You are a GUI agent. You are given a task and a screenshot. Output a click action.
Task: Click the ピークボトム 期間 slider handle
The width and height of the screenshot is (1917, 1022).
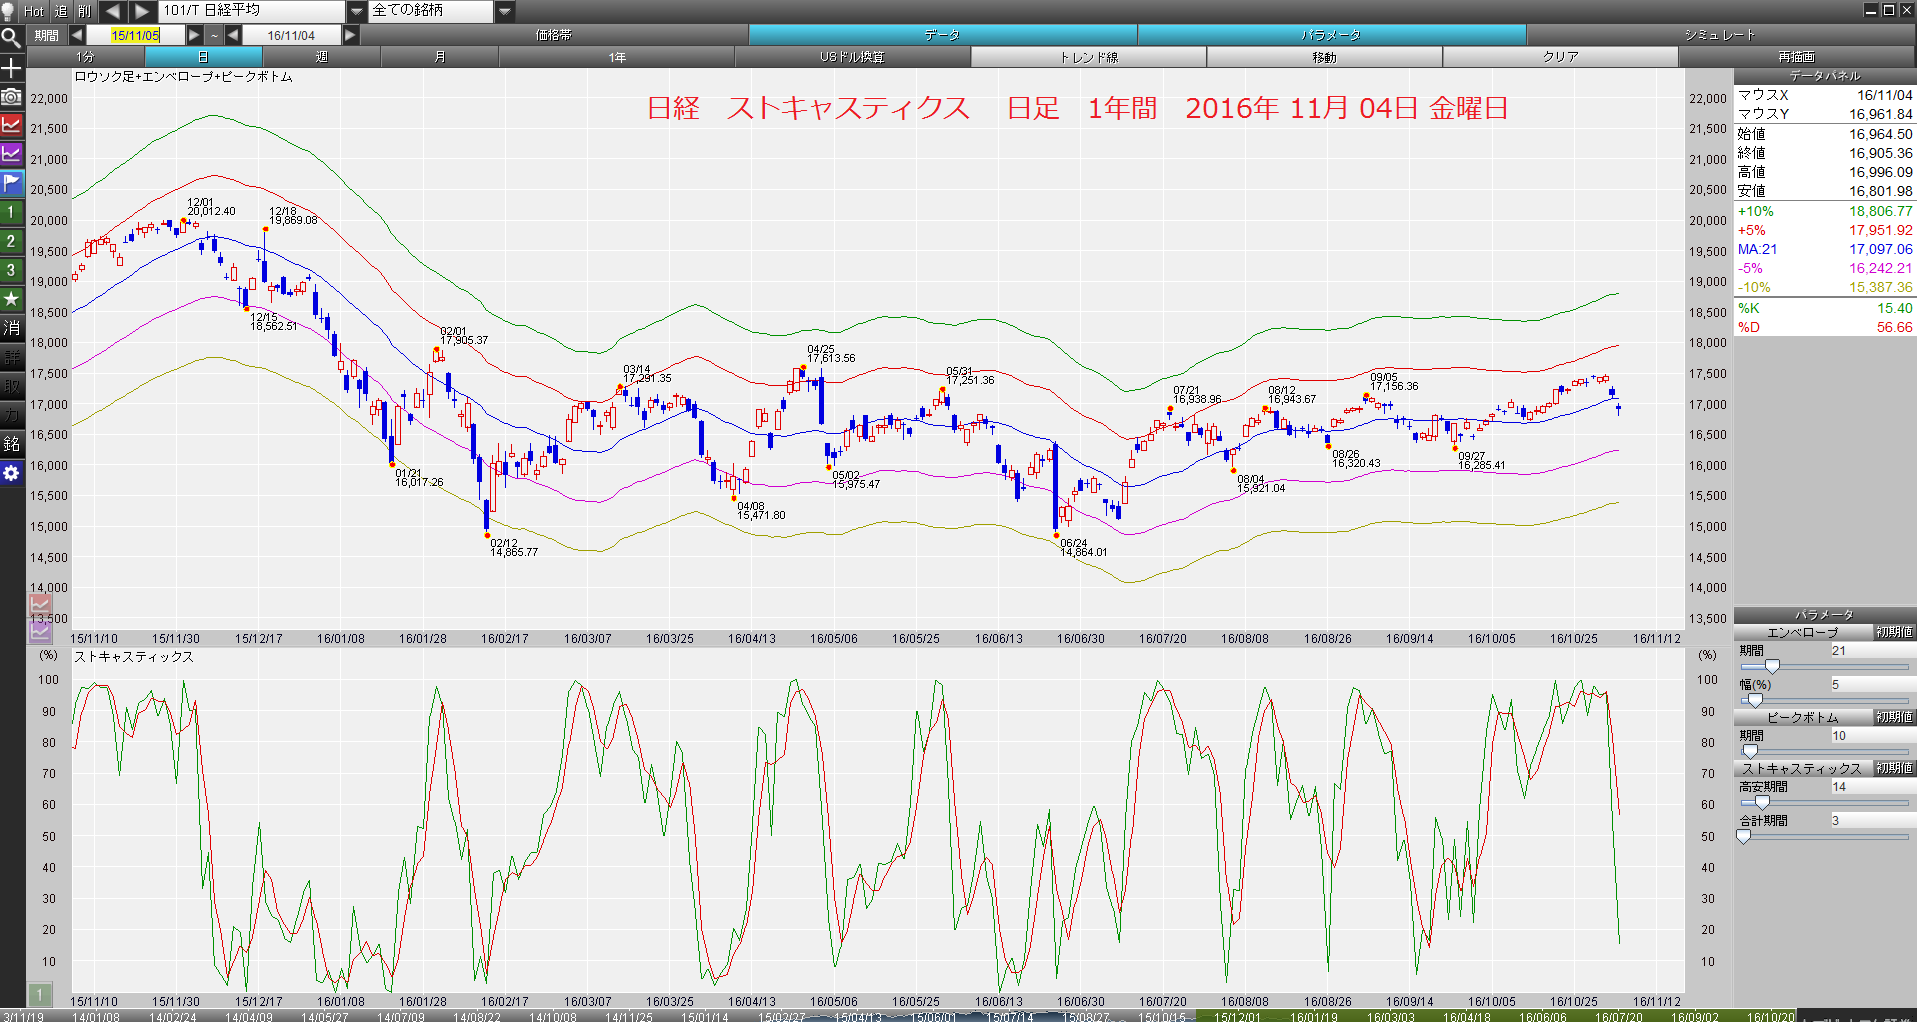click(x=1750, y=751)
